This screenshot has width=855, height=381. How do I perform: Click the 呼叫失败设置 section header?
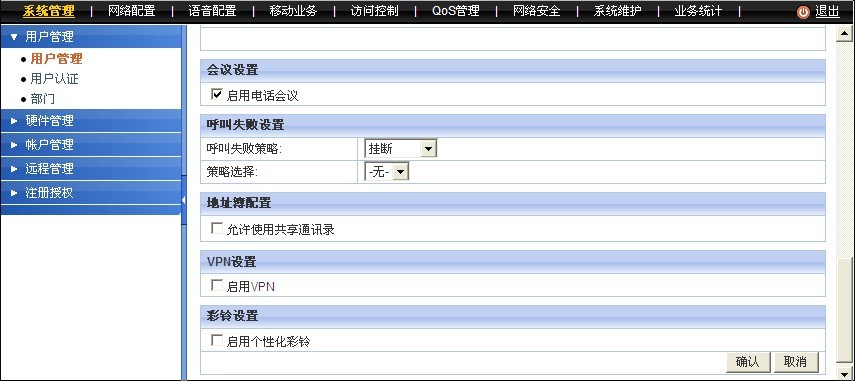(x=513, y=125)
